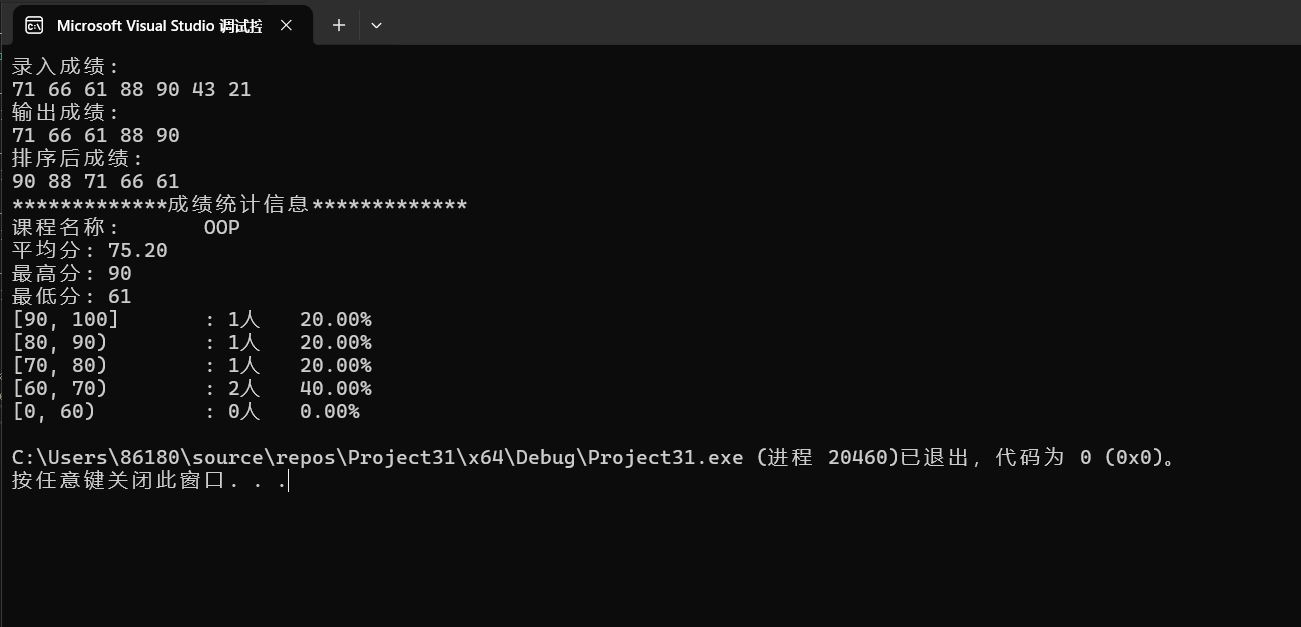Select the Microsoft Visual Studio debug console tab
This screenshot has width=1301, height=627.
160,25
